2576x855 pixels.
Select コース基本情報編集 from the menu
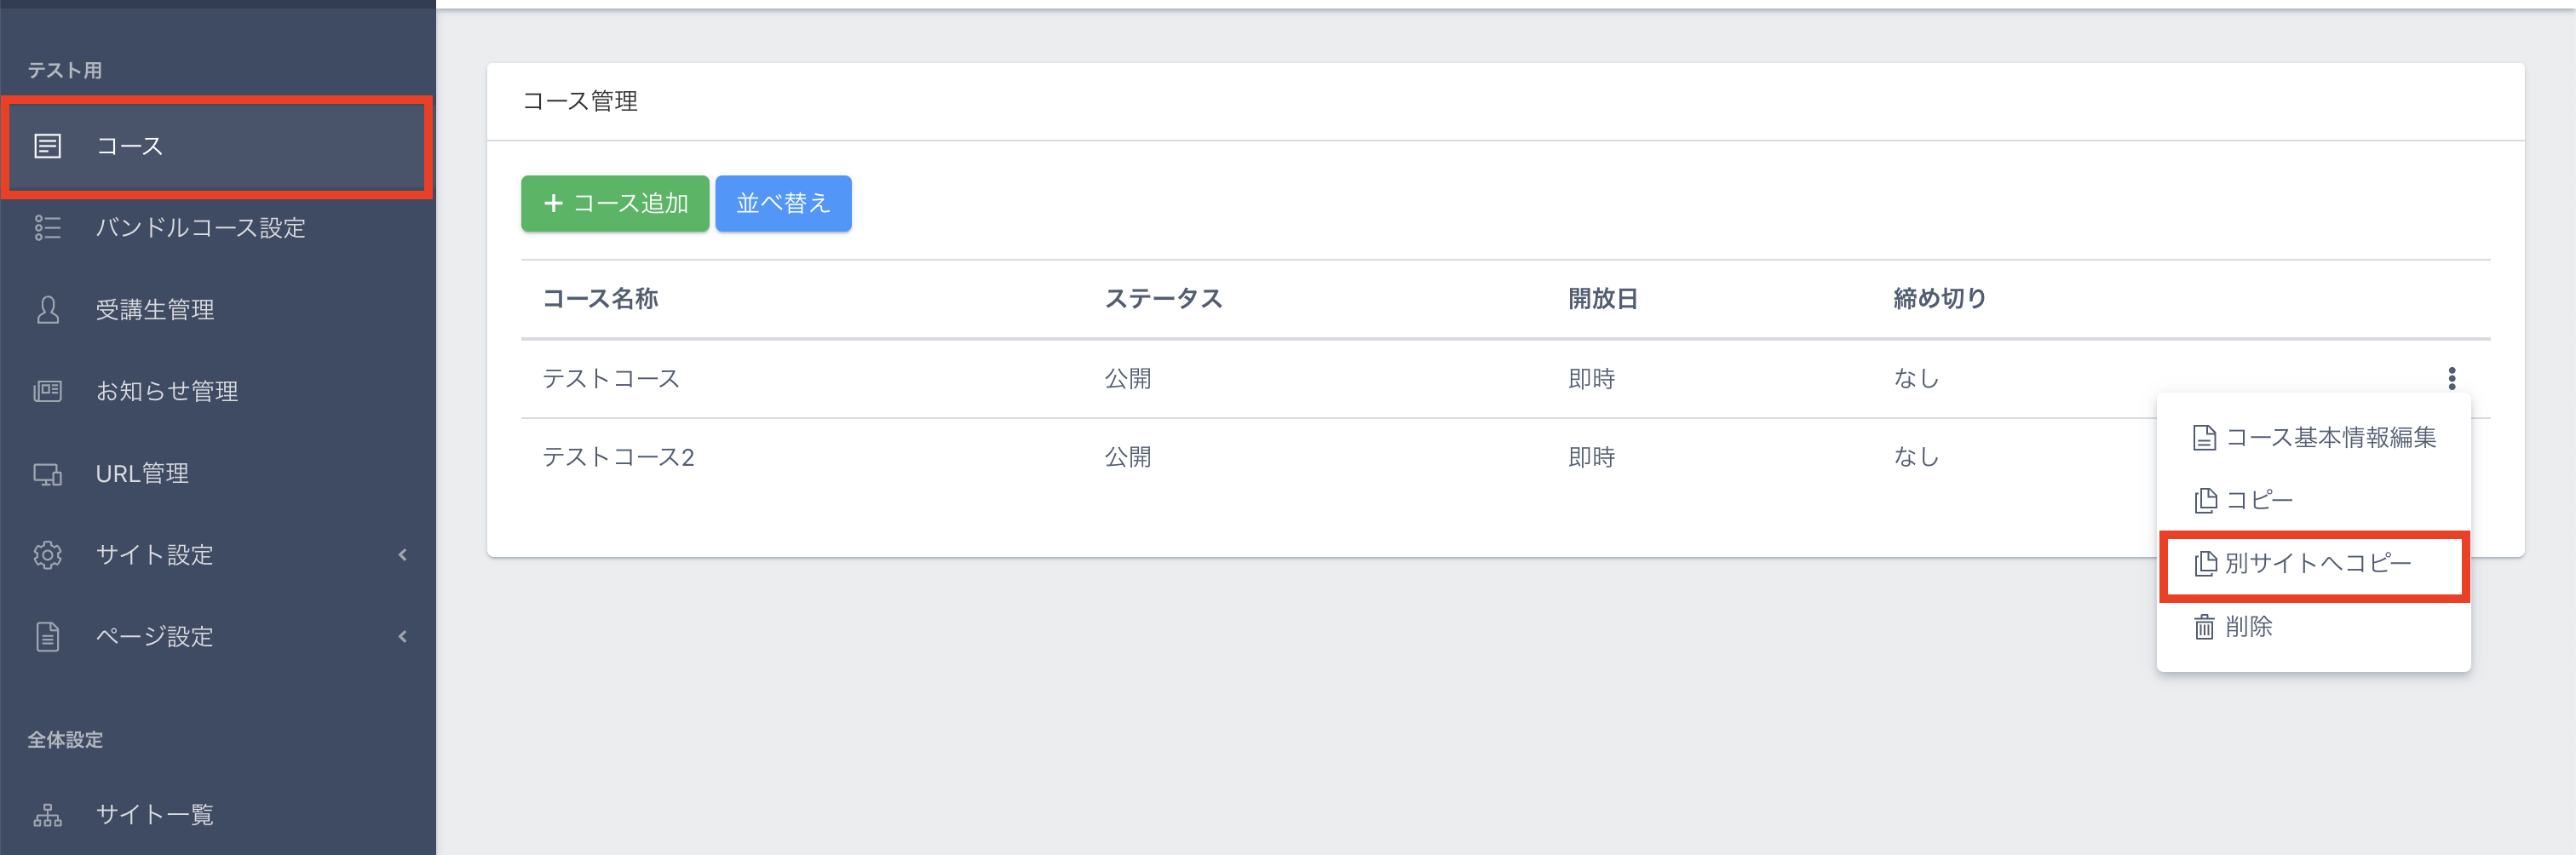2314,437
